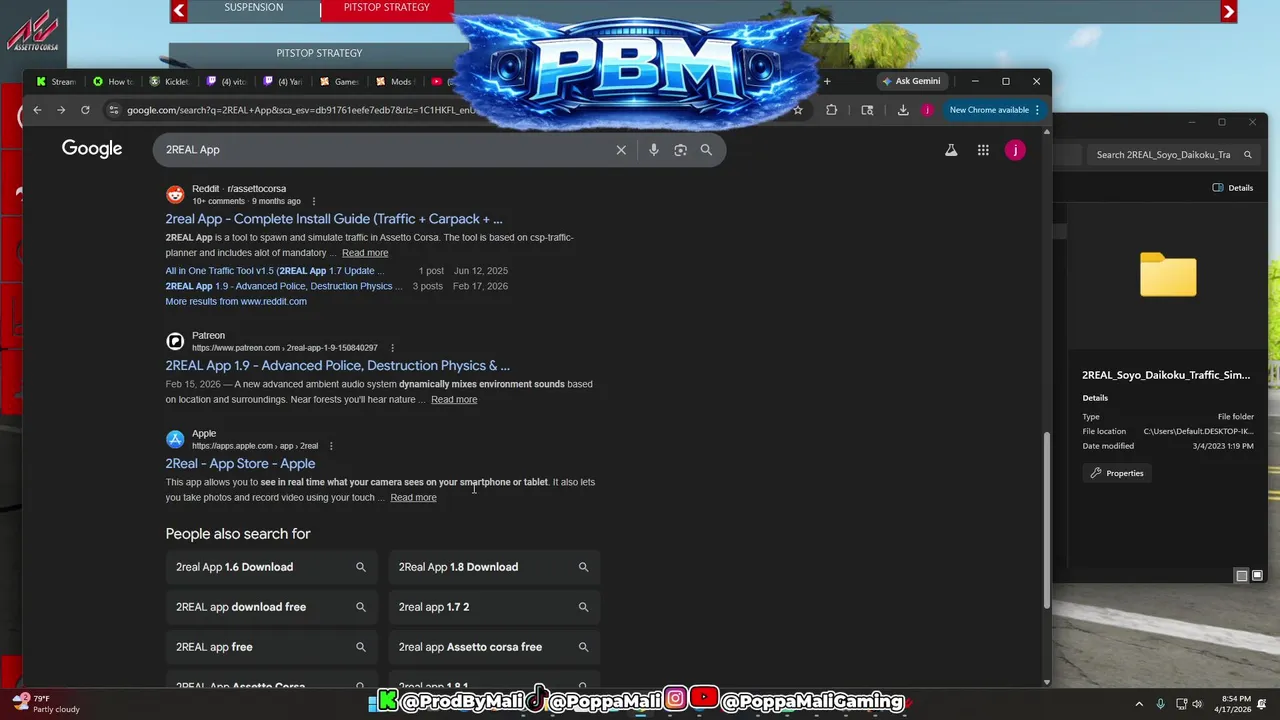Click search icon in File Explorer search box
Screen dimensions: 1280x720
pyautogui.click(x=1248, y=155)
